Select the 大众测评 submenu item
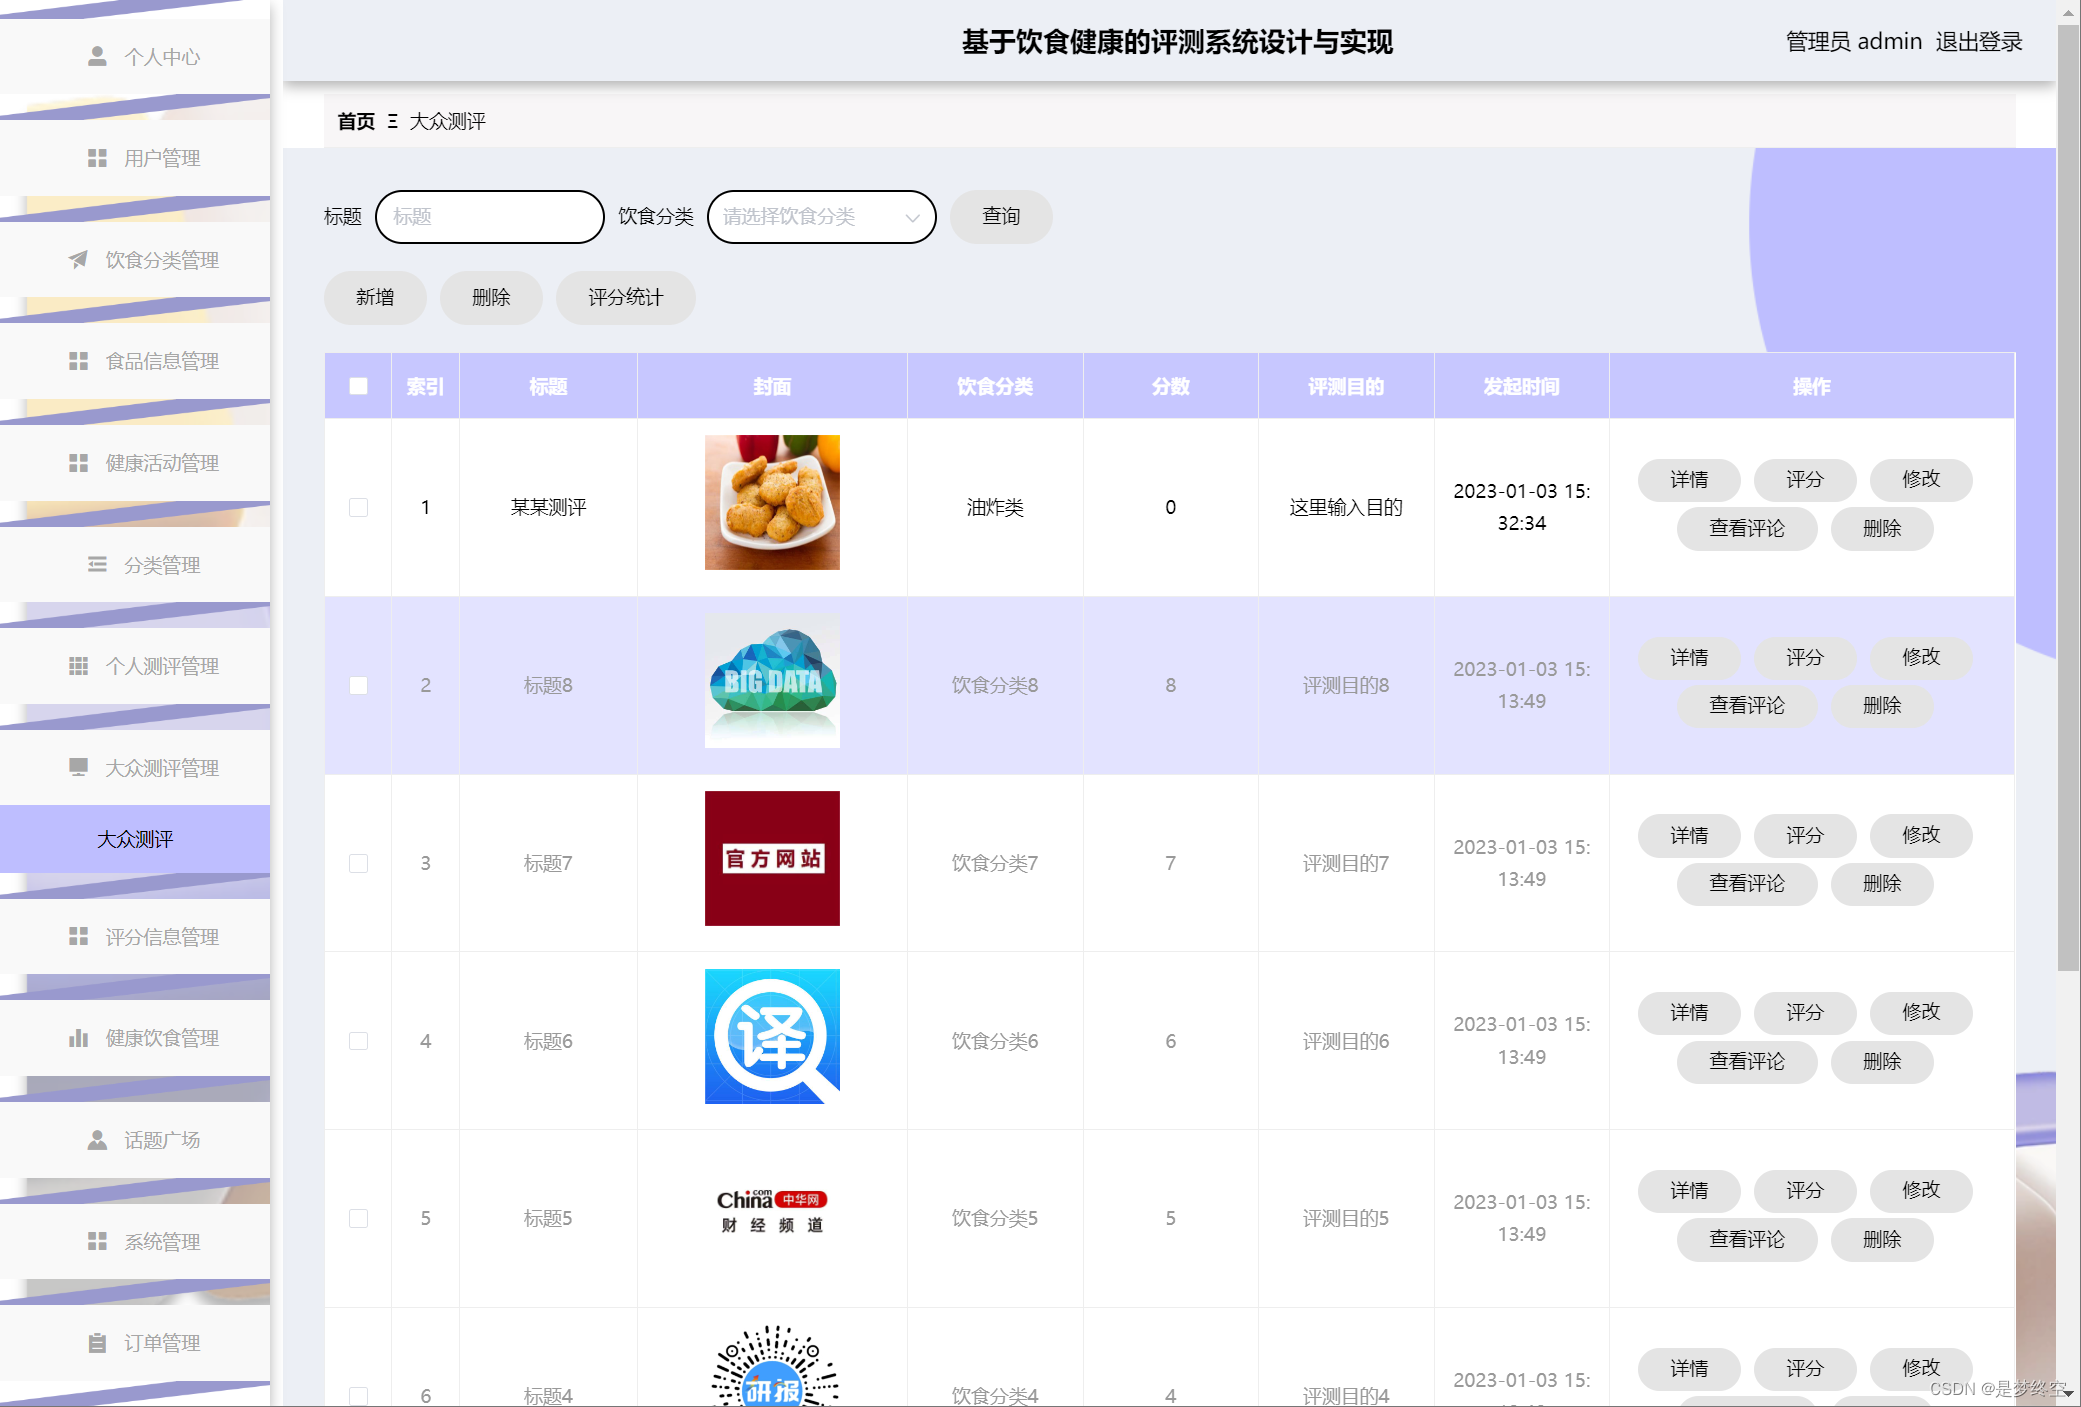The width and height of the screenshot is (2081, 1407). (x=135, y=839)
